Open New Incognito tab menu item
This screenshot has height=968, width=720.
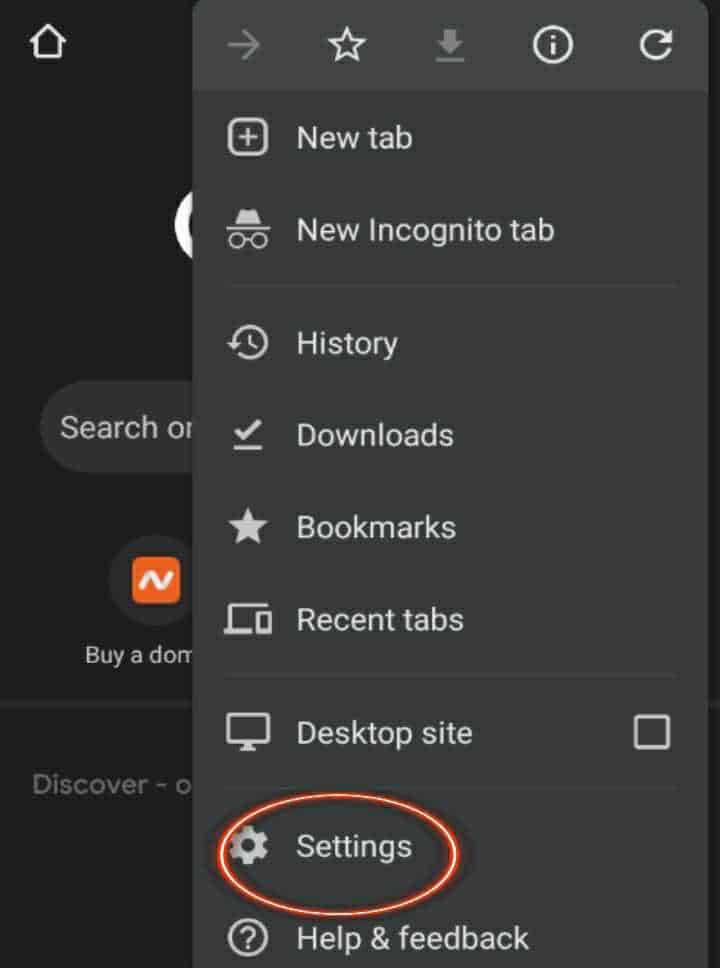425,230
